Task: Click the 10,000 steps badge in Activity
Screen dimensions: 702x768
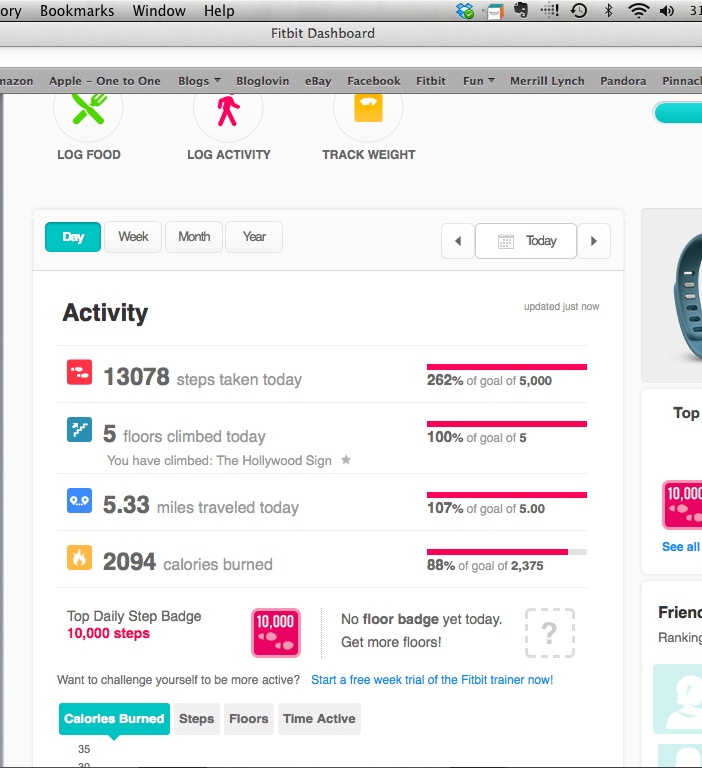Action: click(276, 632)
